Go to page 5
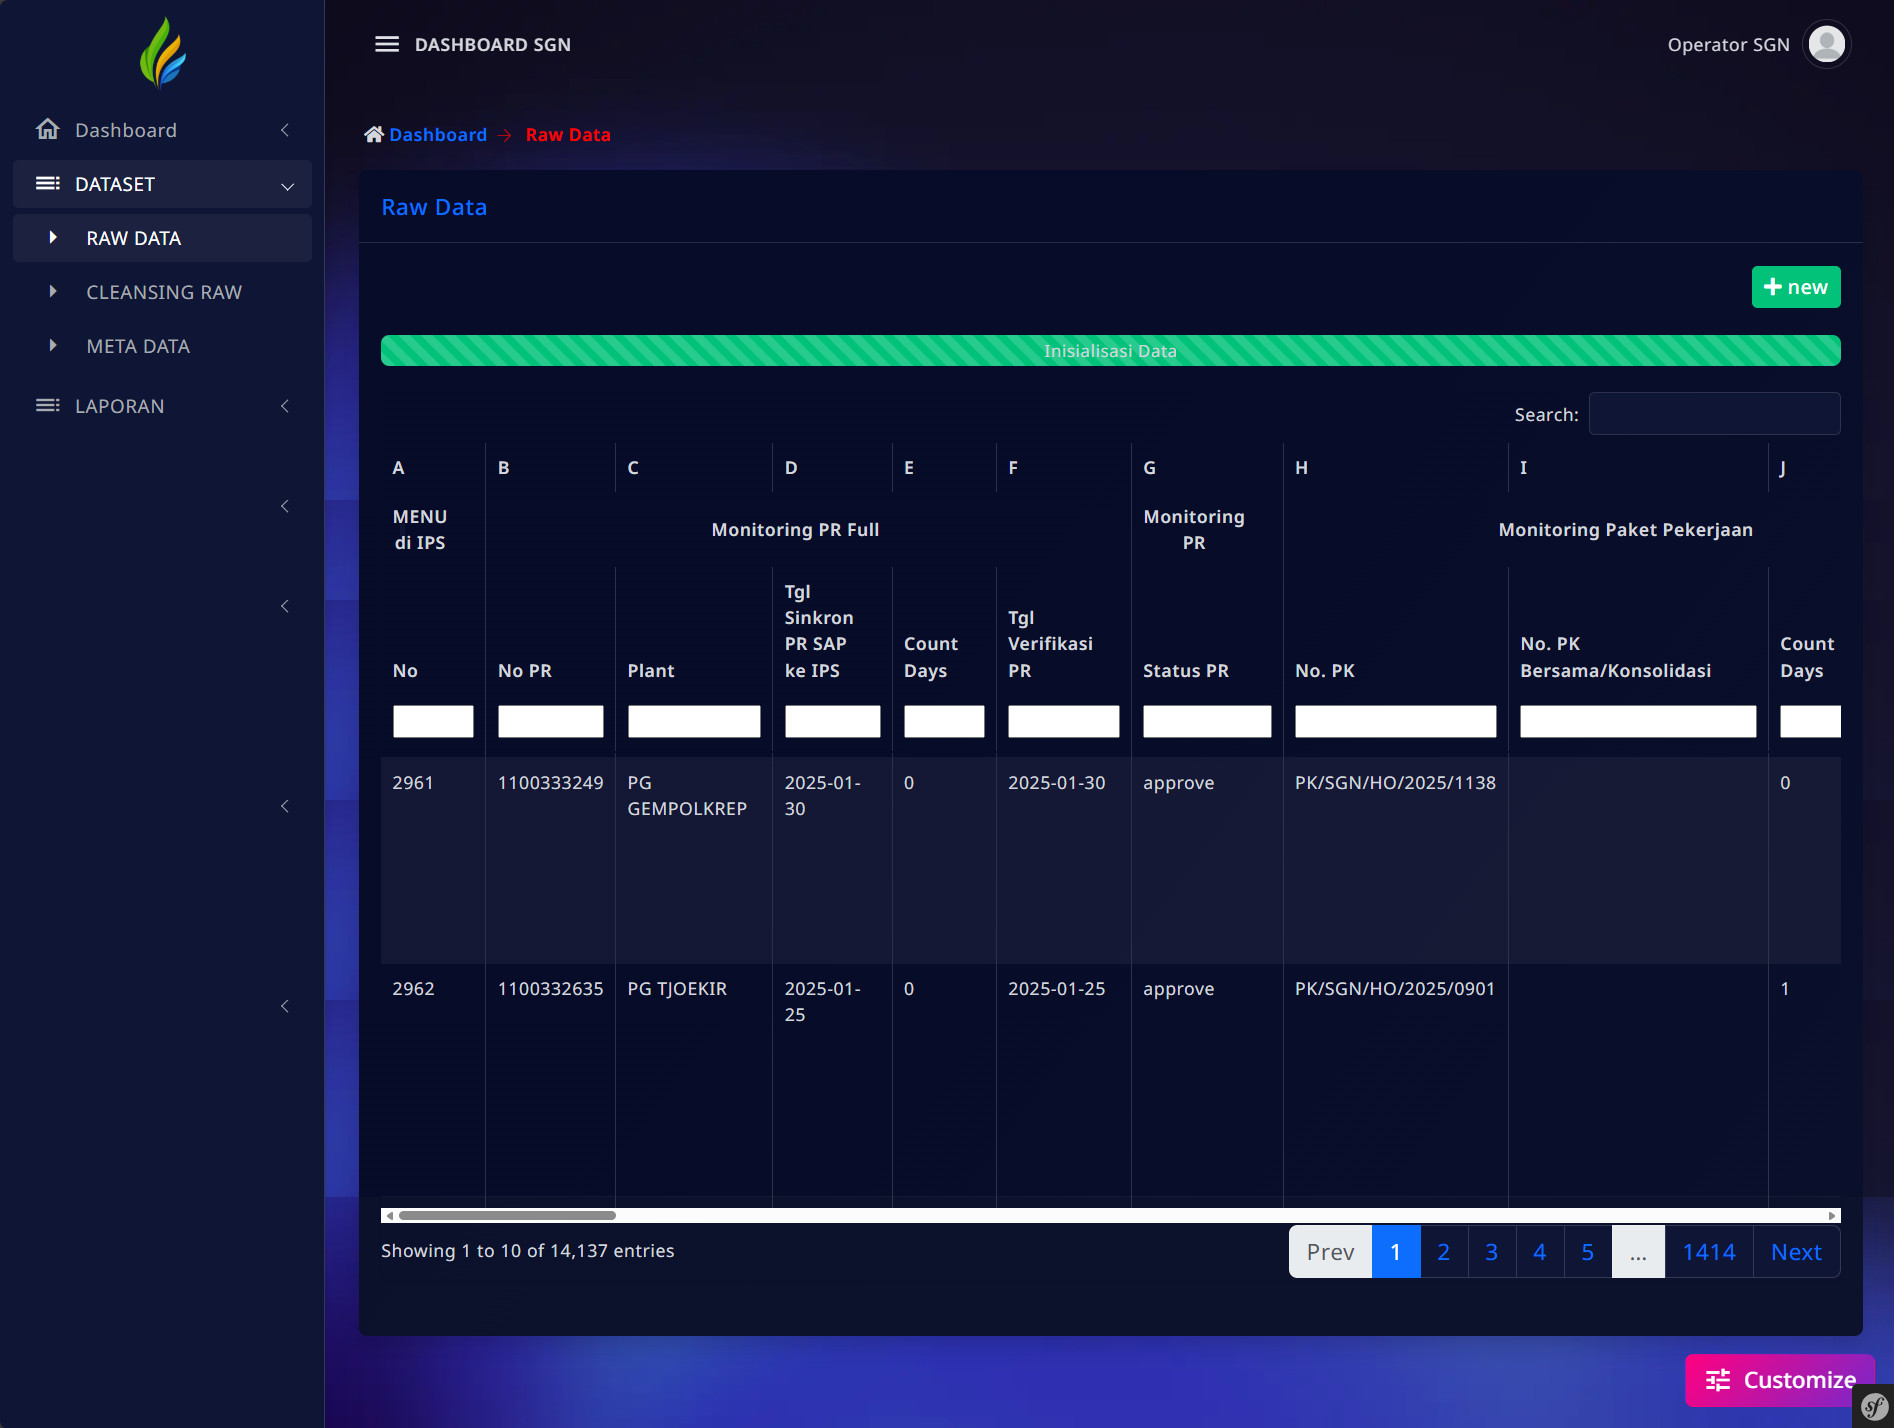This screenshot has height=1428, width=1894. 1588,1252
